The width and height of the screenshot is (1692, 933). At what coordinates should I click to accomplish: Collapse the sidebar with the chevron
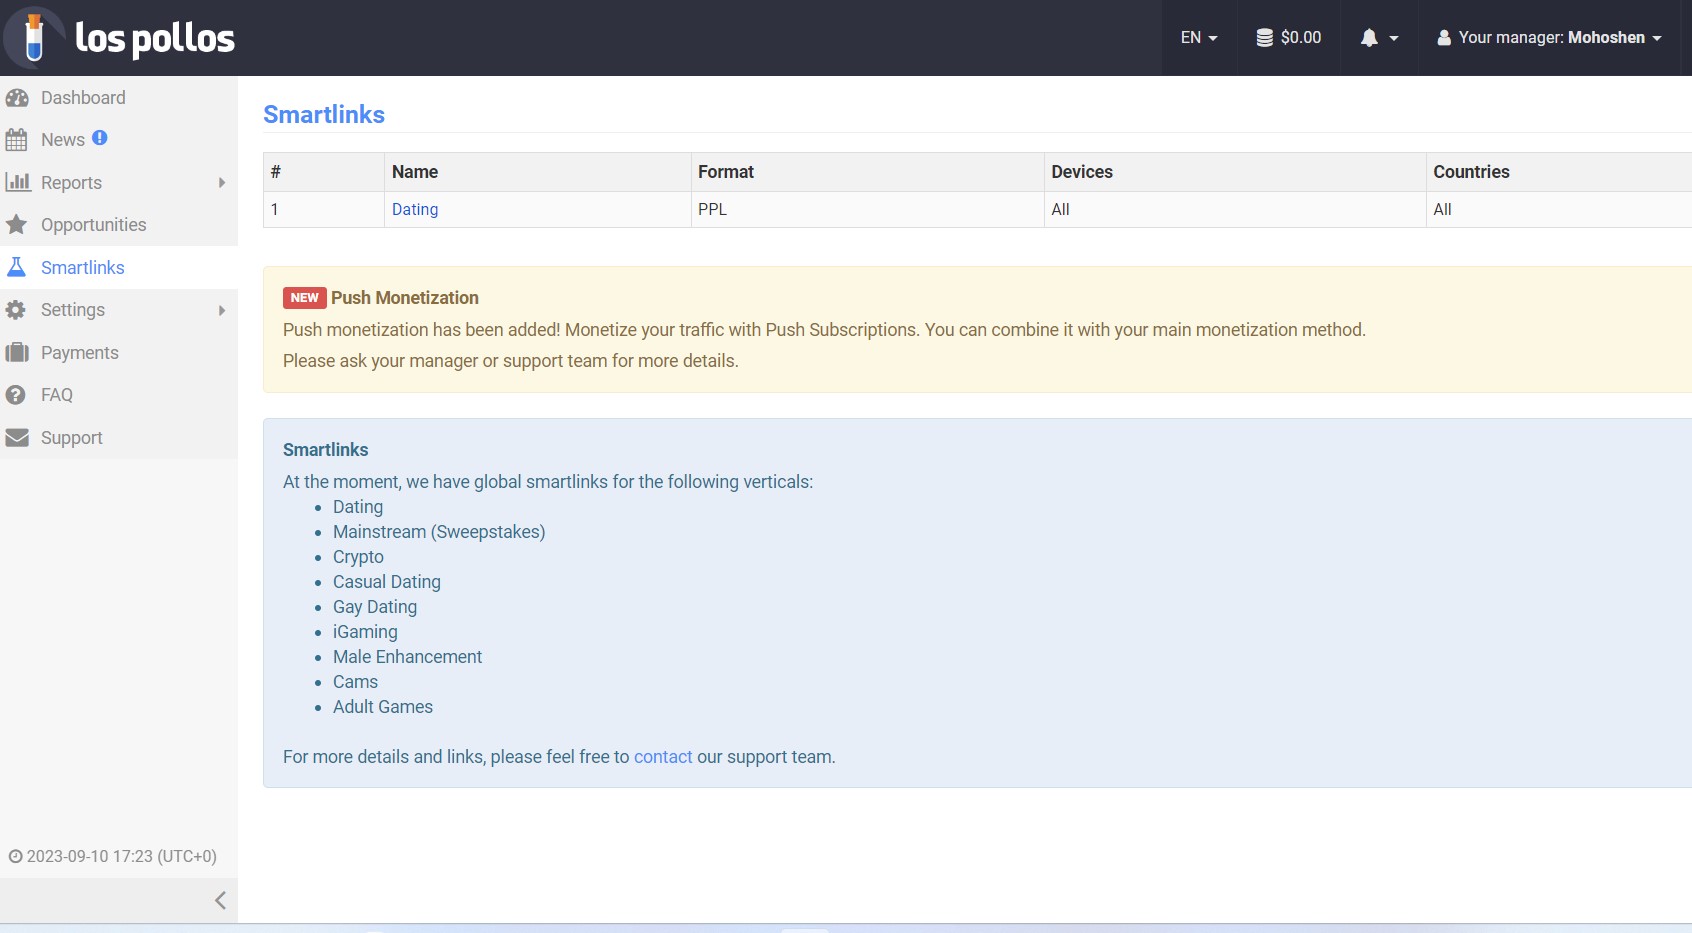click(x=220, y=900)
